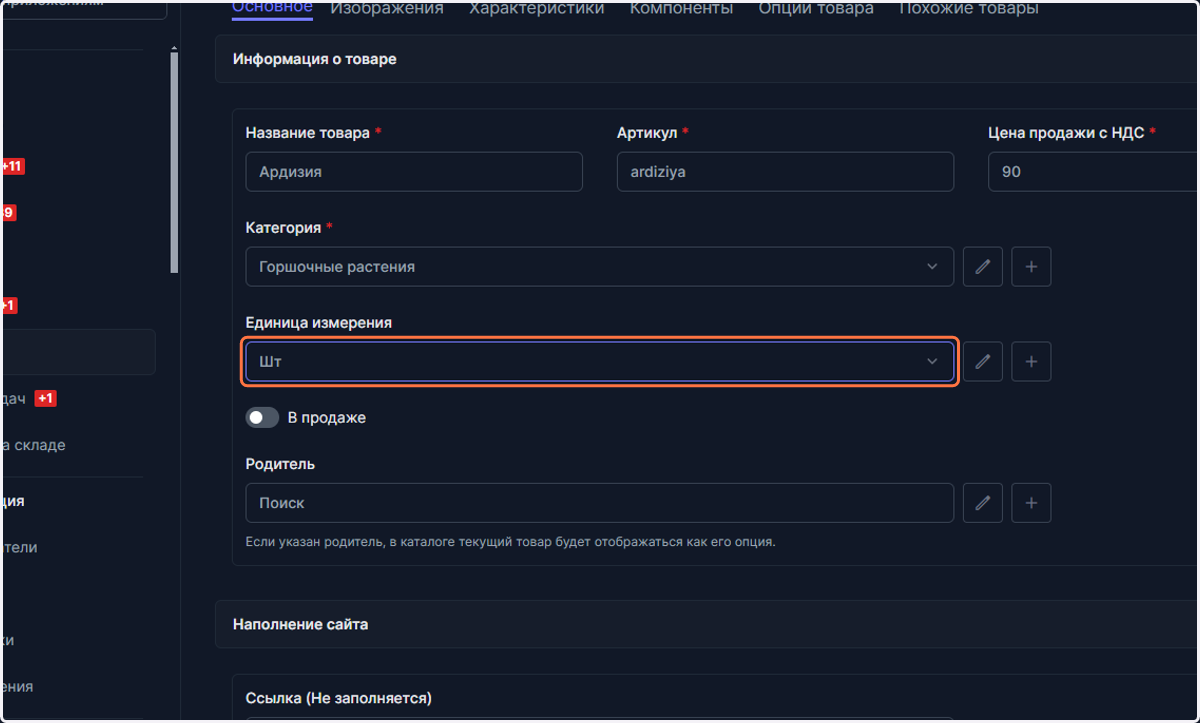Click the +11 badge in sidebar
This screenshot has height=723, width=1200.
(12, 166)
